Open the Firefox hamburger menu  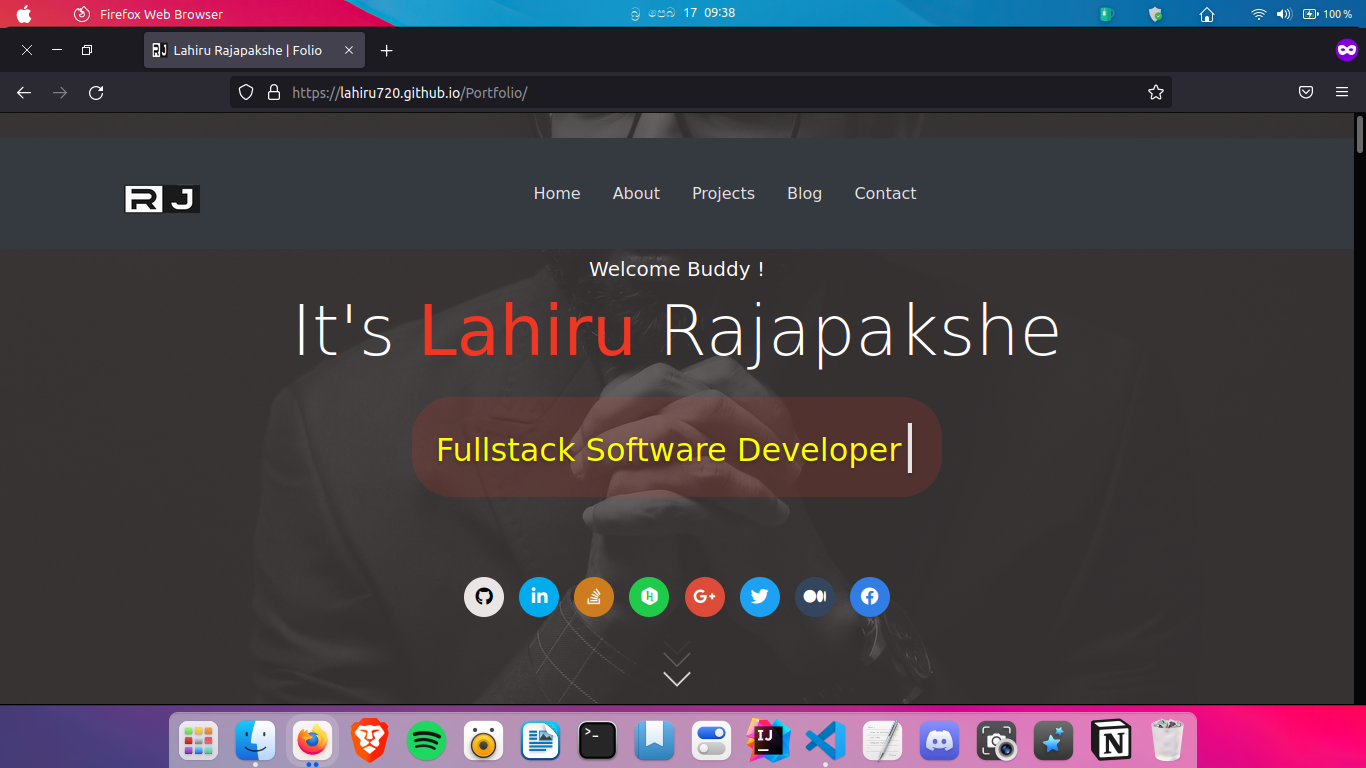pyautogui.click(x=1342, y=92)
